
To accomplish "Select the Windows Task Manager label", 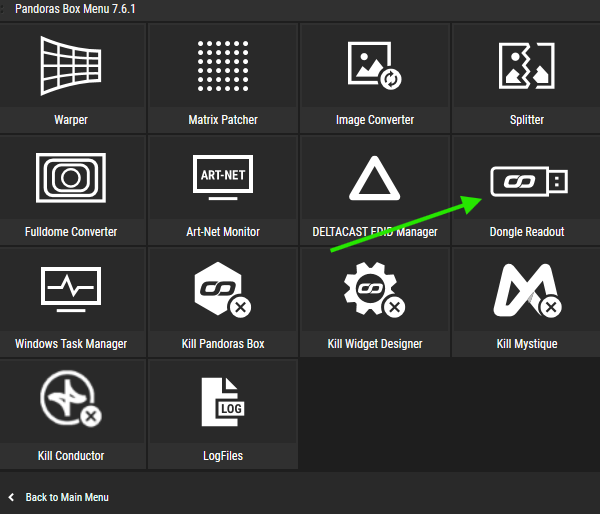I will pyautogui.click(x=71, y=344).
